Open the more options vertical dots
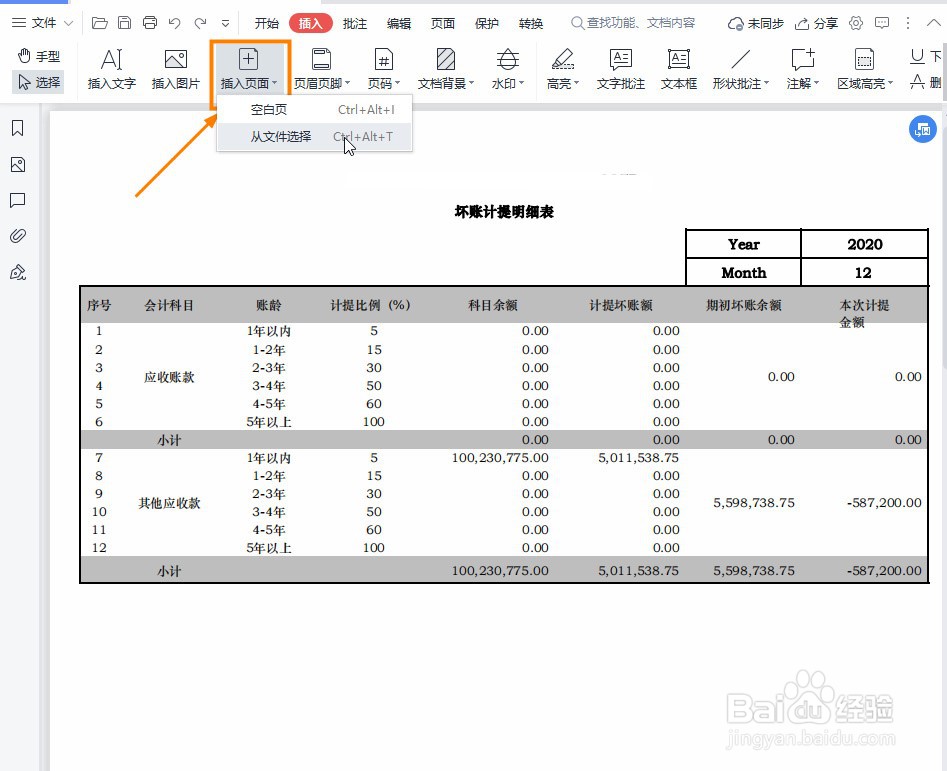947x771 pixels. click(908, 23)
